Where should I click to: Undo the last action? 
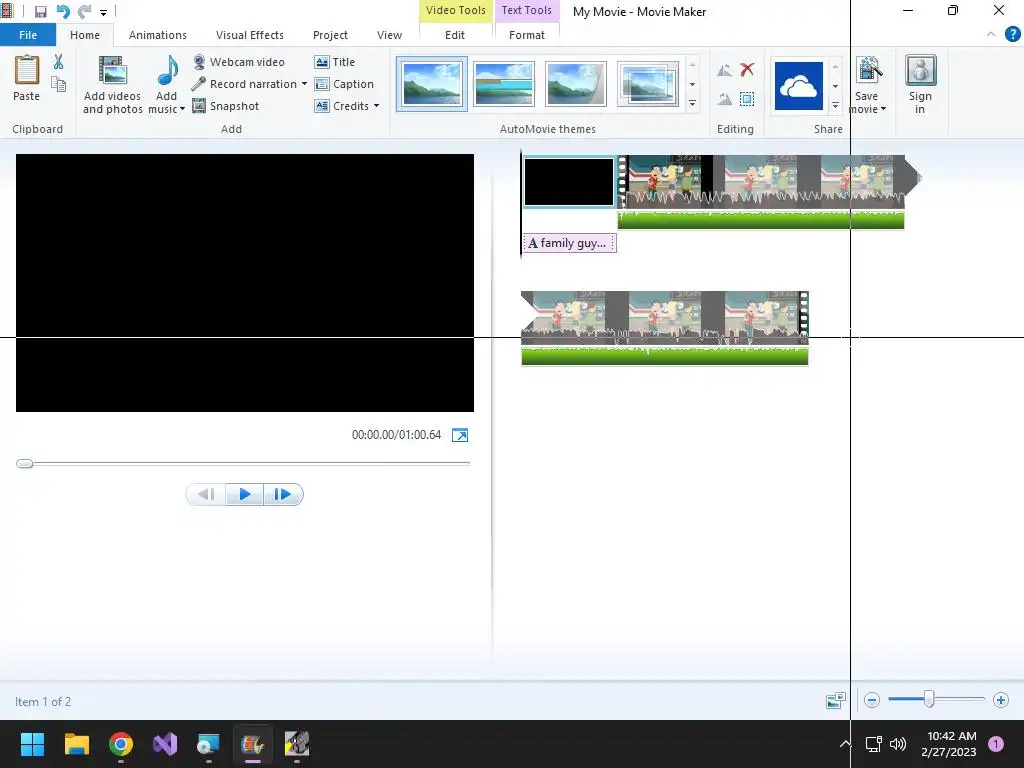(63, 12)
